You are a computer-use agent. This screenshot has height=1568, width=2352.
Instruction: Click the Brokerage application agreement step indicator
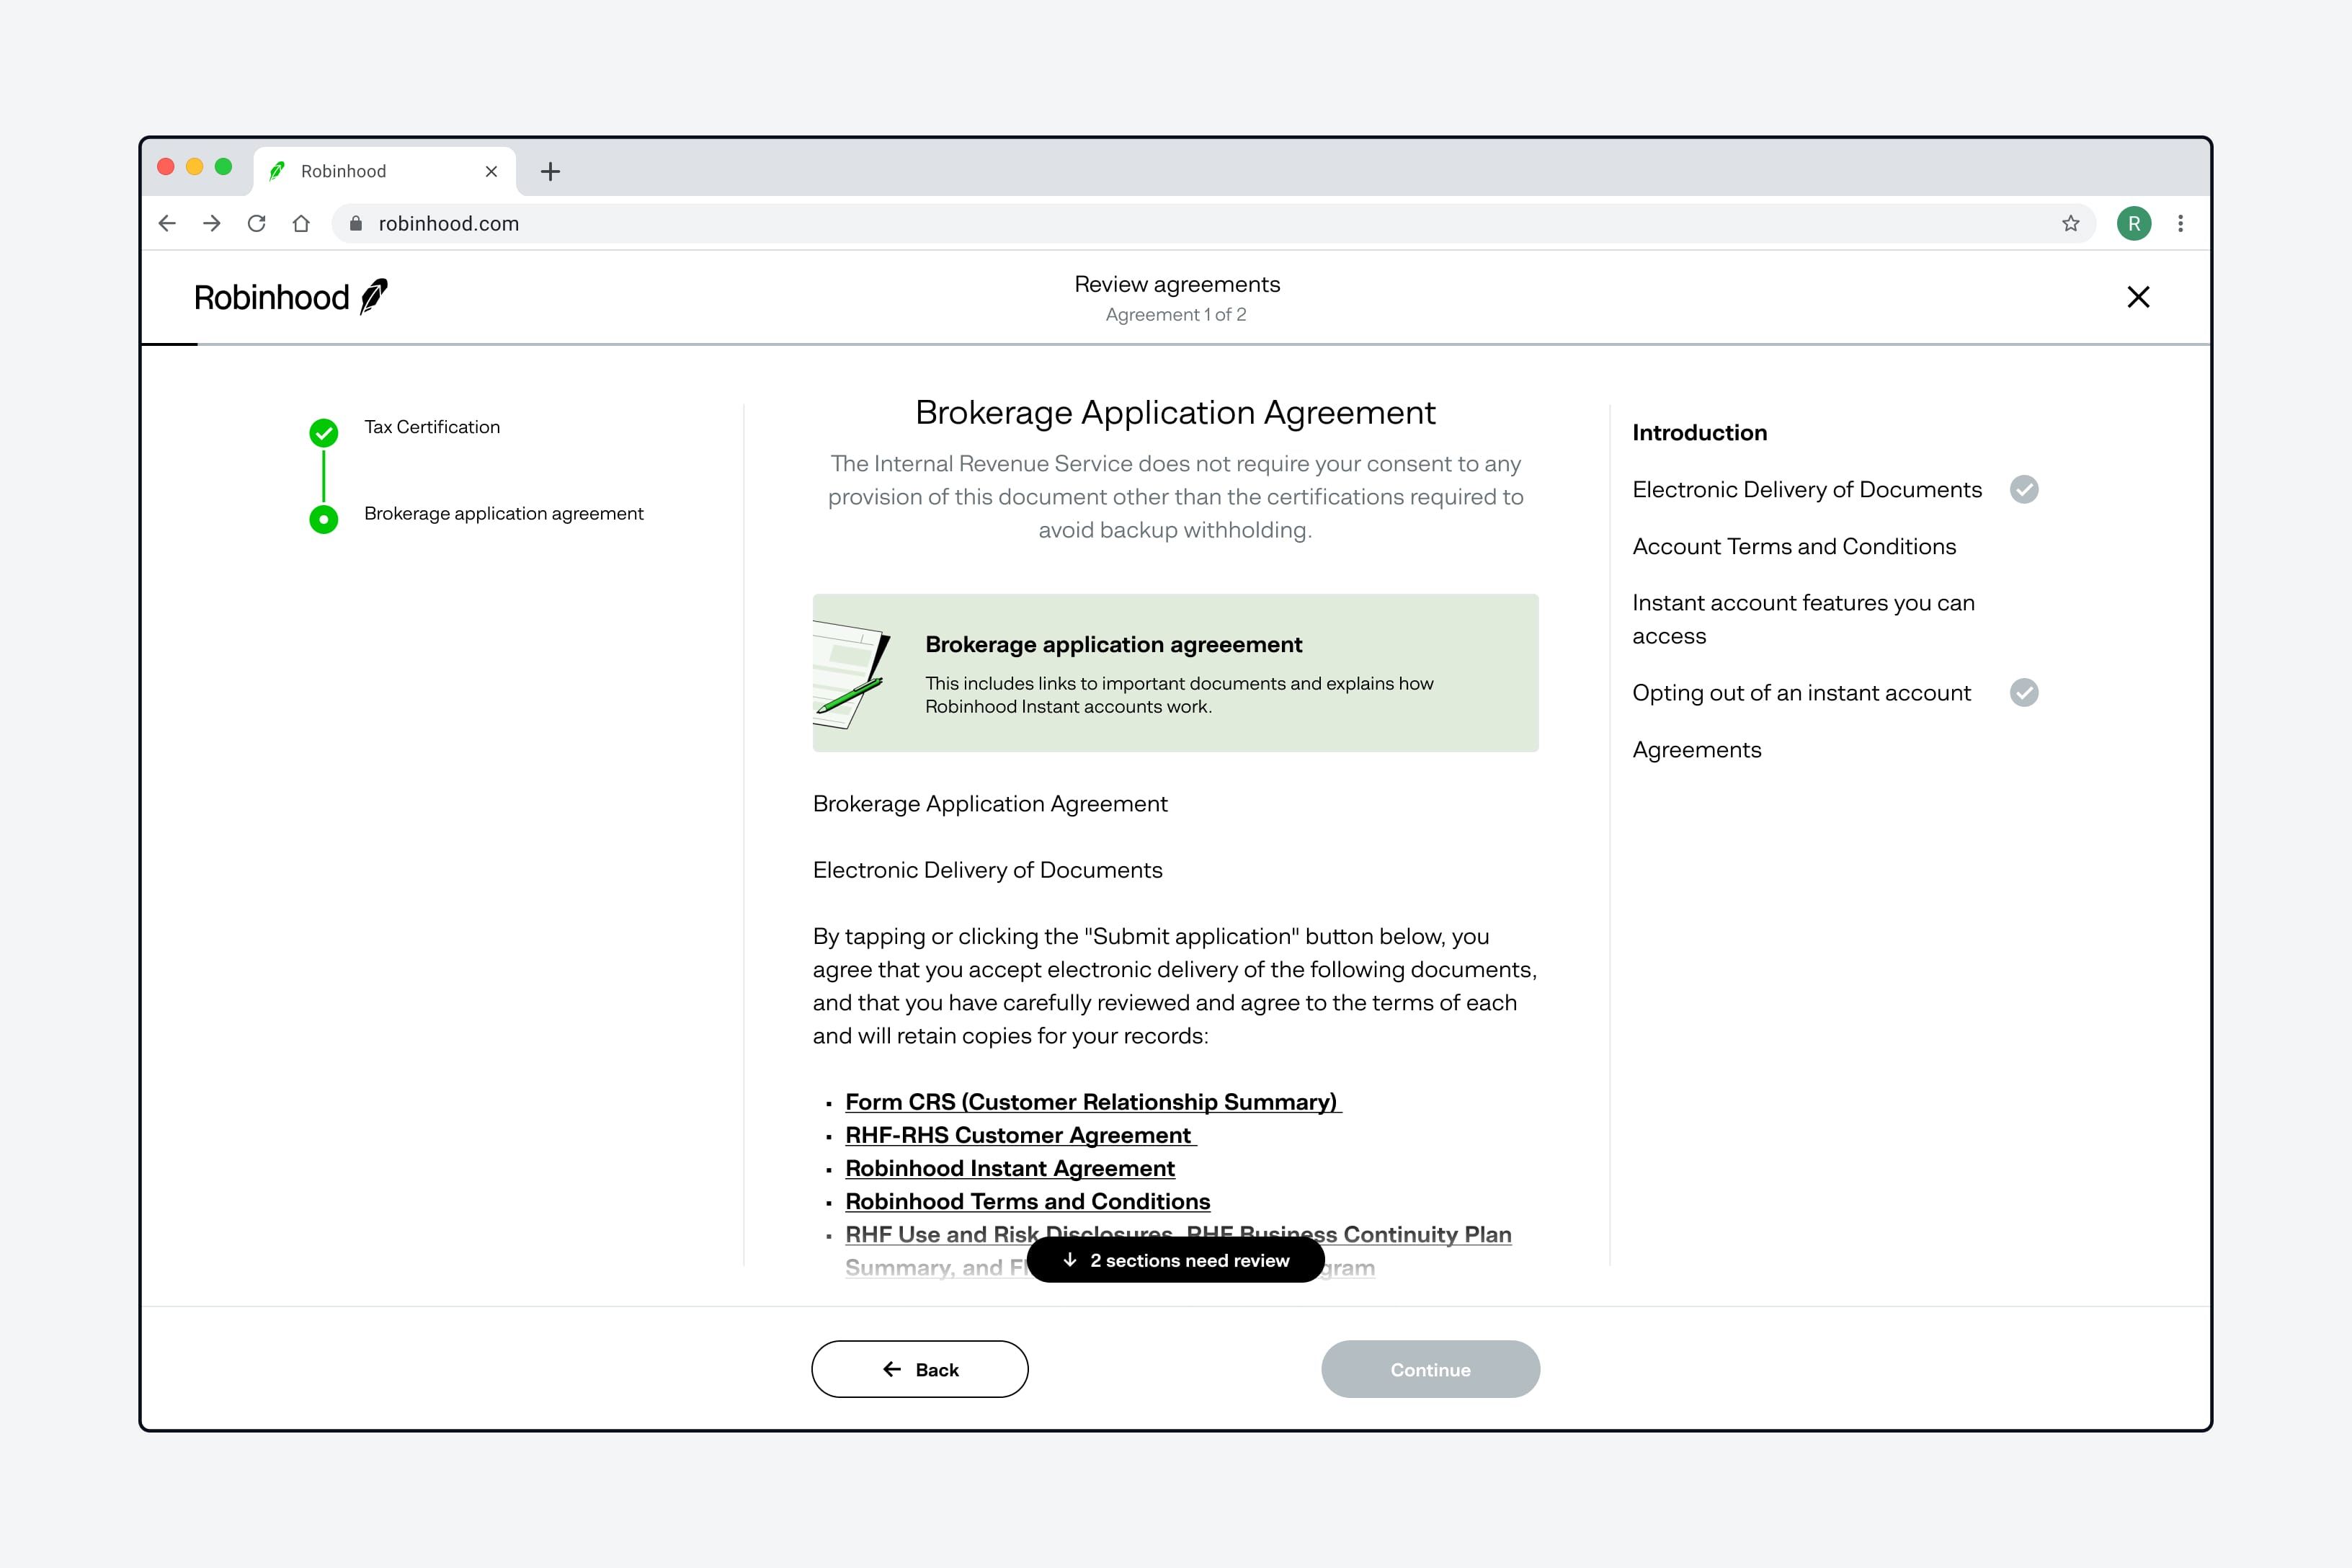323,519
